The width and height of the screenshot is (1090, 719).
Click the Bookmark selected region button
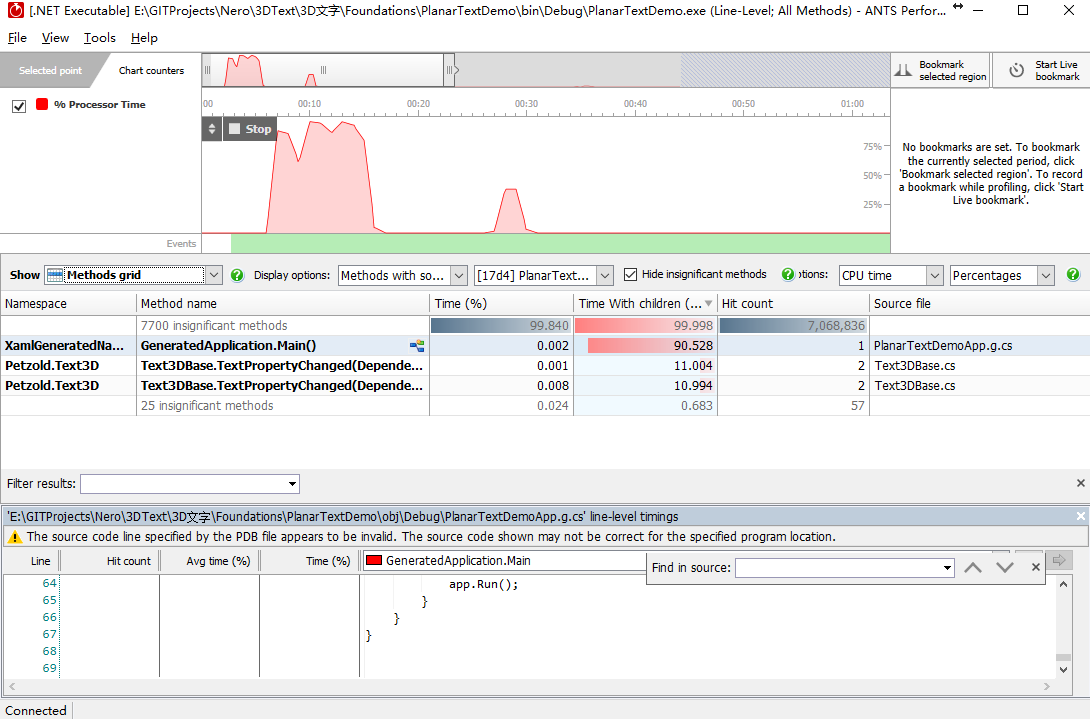click(941, 70)
